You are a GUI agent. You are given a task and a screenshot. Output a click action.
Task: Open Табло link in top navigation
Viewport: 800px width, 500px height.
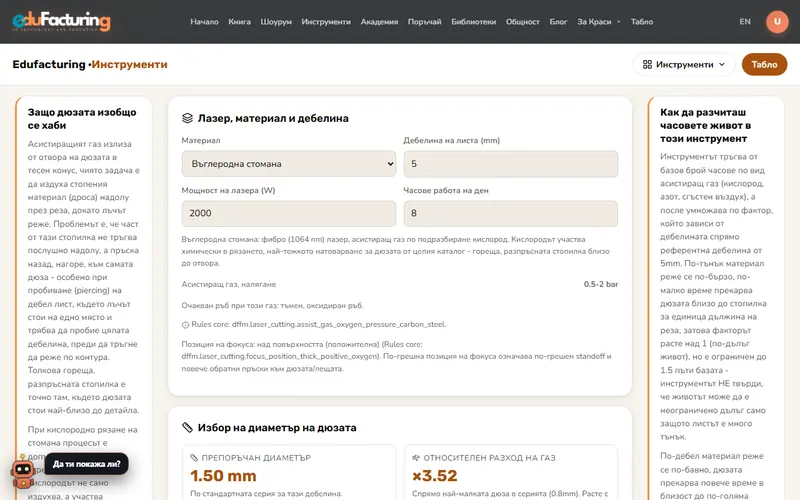(x=641, y=21)
